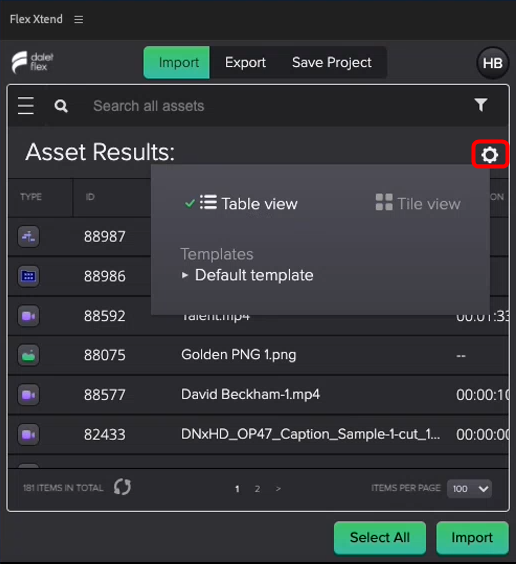Open the hamburger sidebar menu beside search
The width and height of the screenshot is (518, 564).
point(26,105)
